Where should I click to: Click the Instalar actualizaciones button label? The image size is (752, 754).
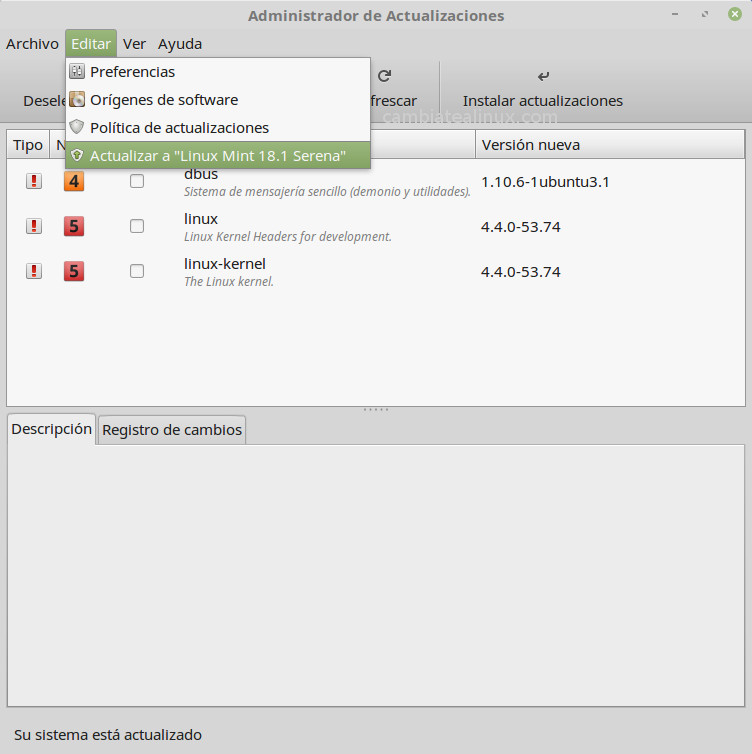click(x=542, y=101)
